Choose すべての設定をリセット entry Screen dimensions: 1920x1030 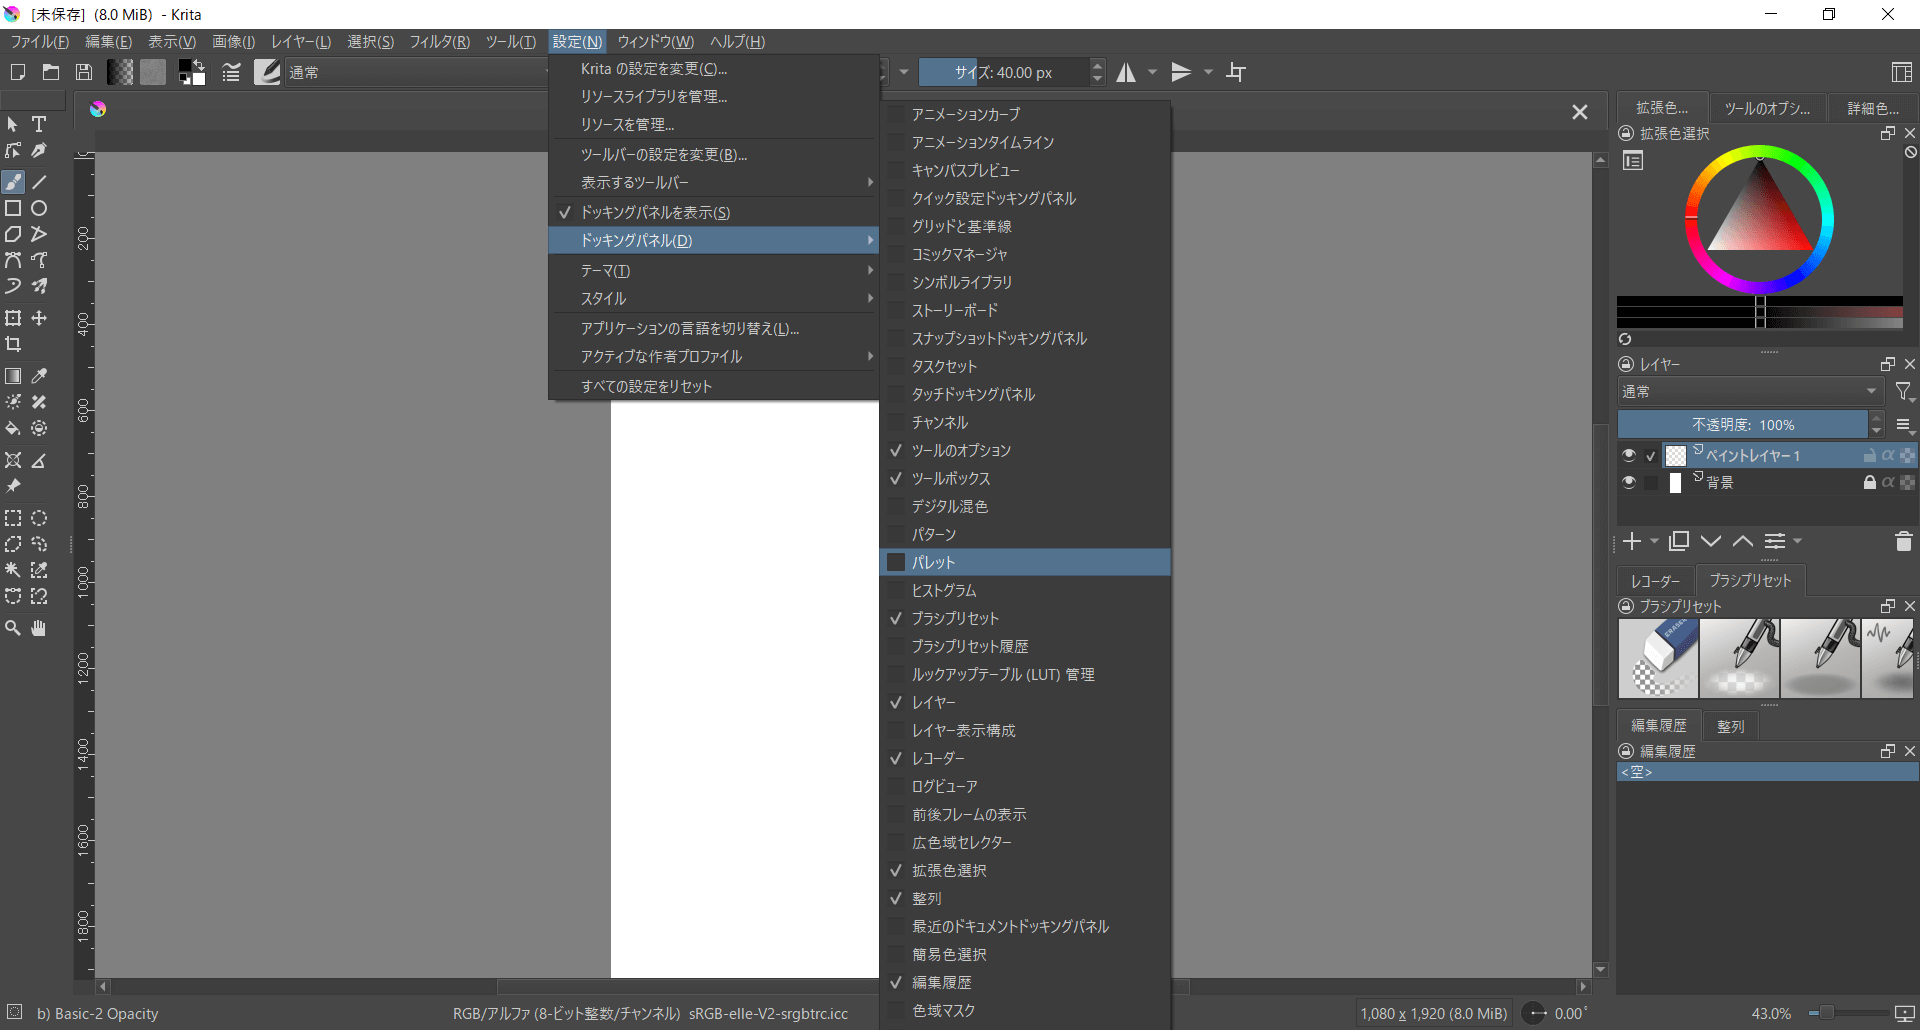coord(714,386)
